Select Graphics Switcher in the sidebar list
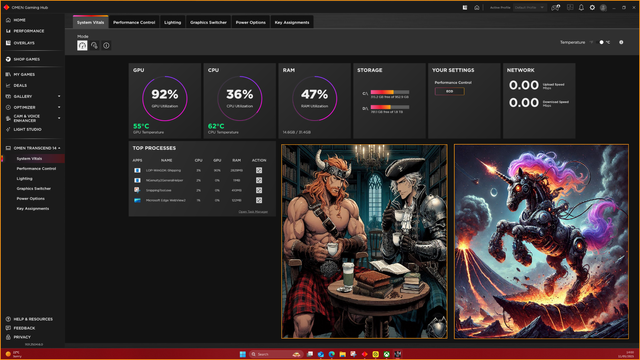This screenshot has height=360, width=640. pyautogui.click(x=33, y=189)
